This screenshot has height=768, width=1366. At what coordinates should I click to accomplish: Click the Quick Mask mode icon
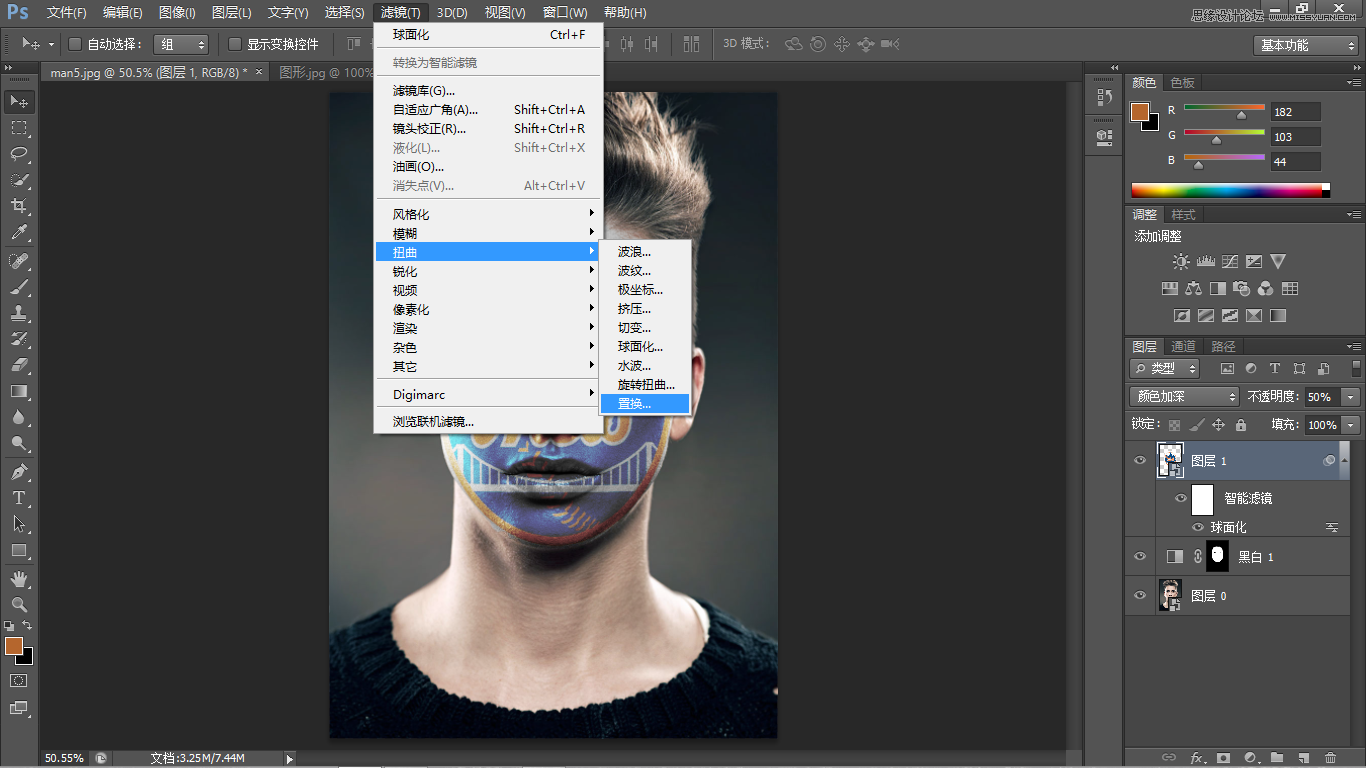(x=19, y=680)
